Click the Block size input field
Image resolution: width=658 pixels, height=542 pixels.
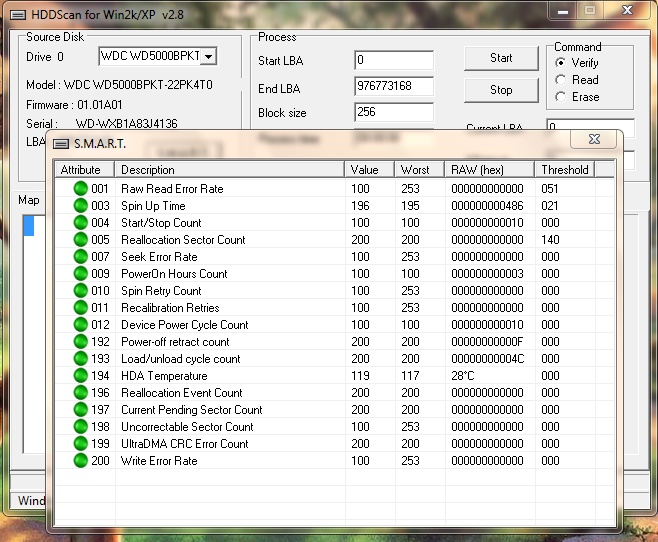pos(394,112)
